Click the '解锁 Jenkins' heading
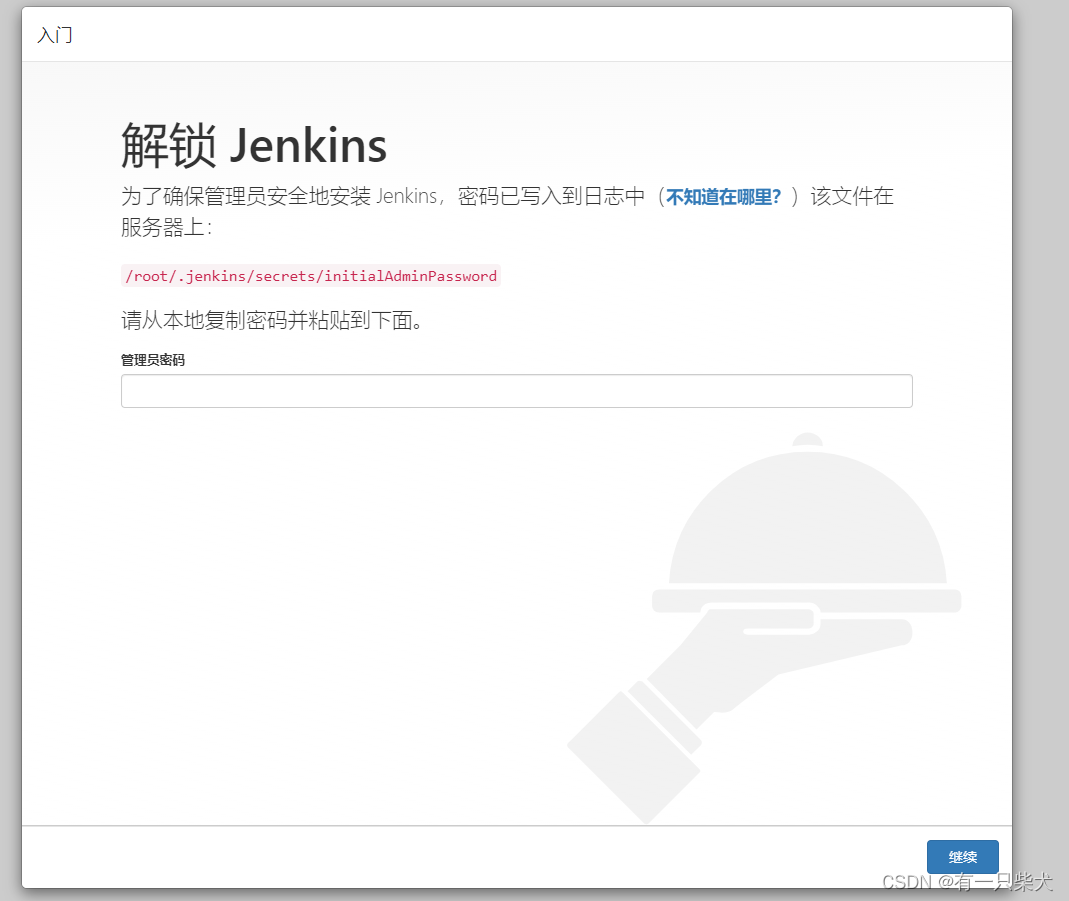Viewport: 1069px width, 901px height. pos(254,145)
